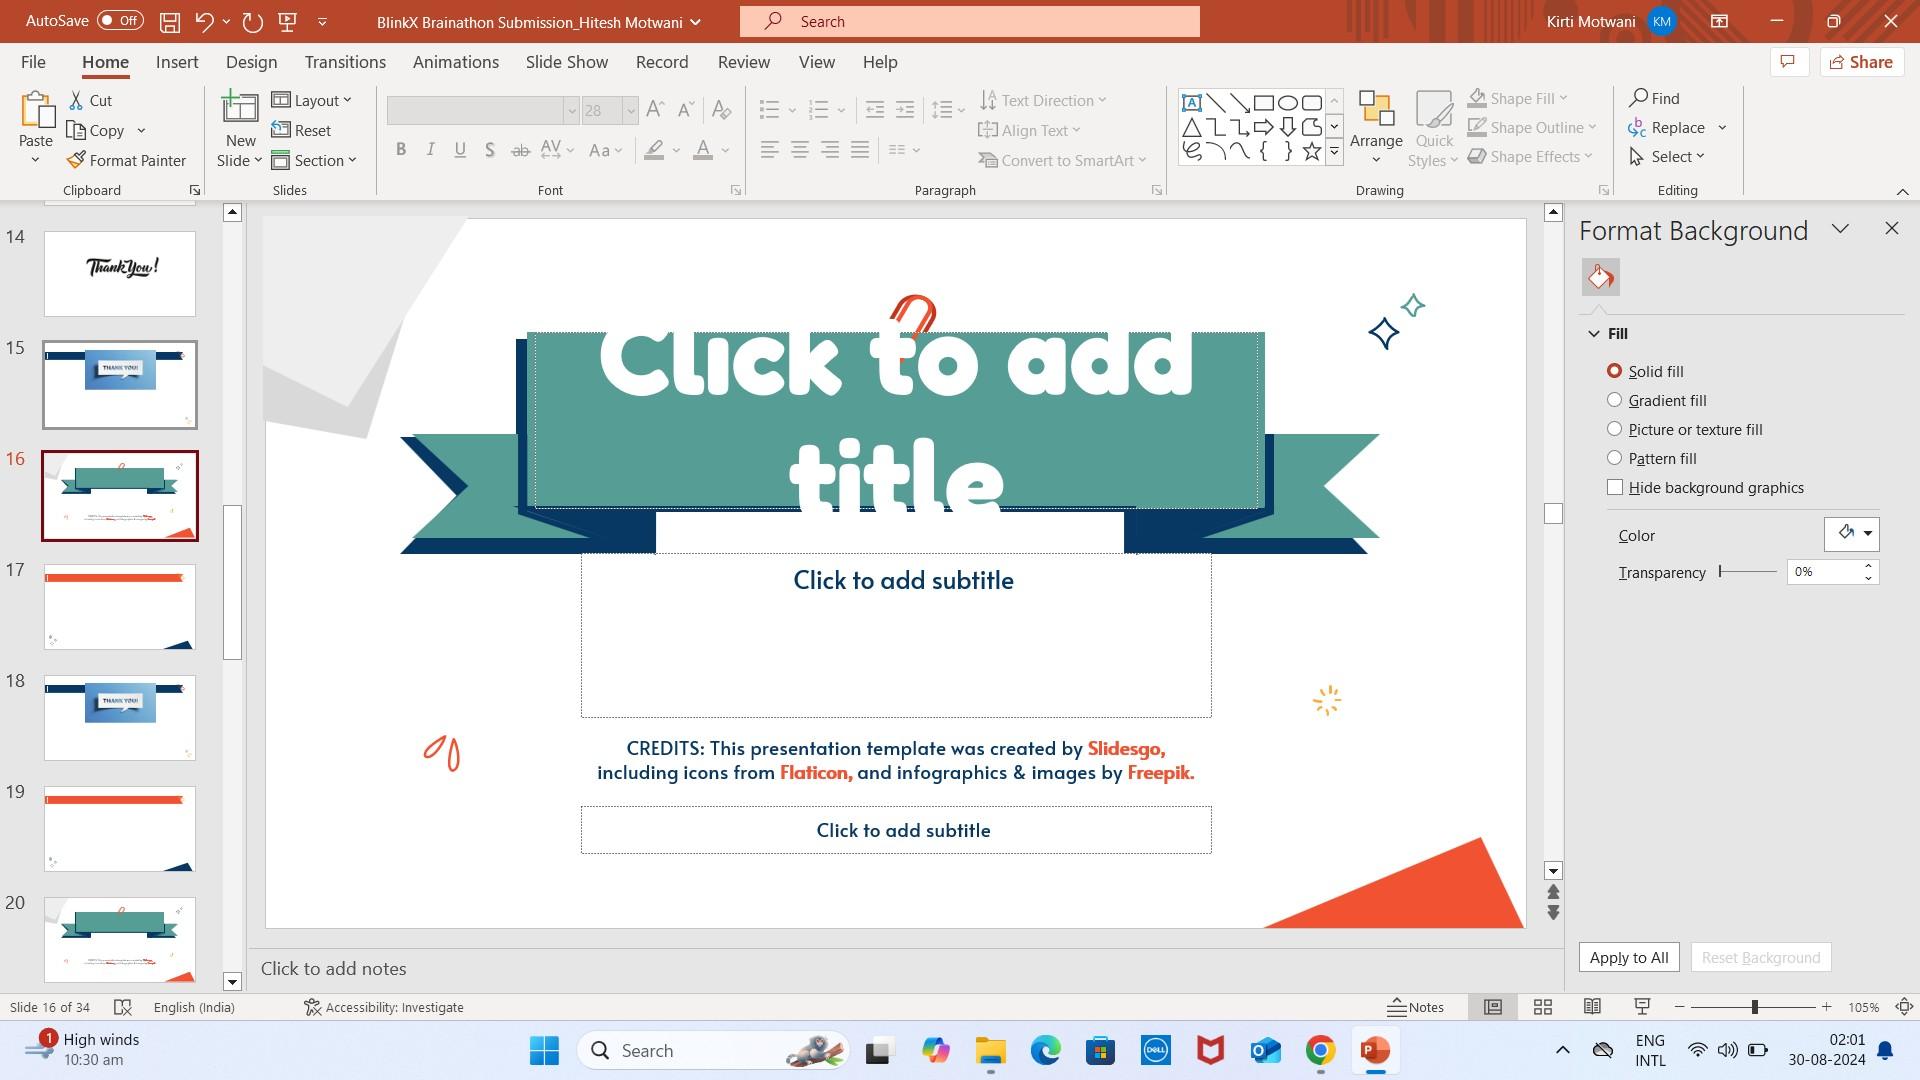Click Reading View icon in status bar
The width and height of the screenshot is (1920, 1080).
click(1592, 1007)
